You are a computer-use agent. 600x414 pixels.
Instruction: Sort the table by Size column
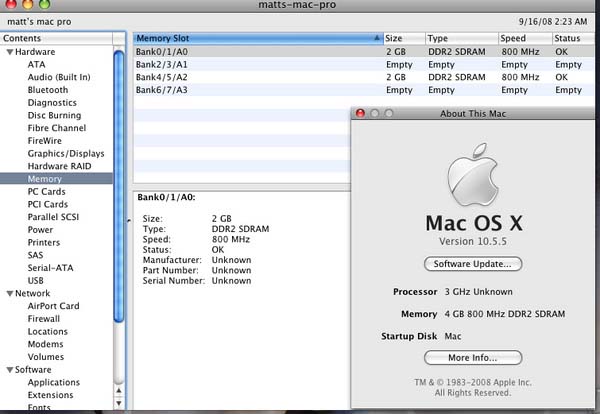coord(402,38)
